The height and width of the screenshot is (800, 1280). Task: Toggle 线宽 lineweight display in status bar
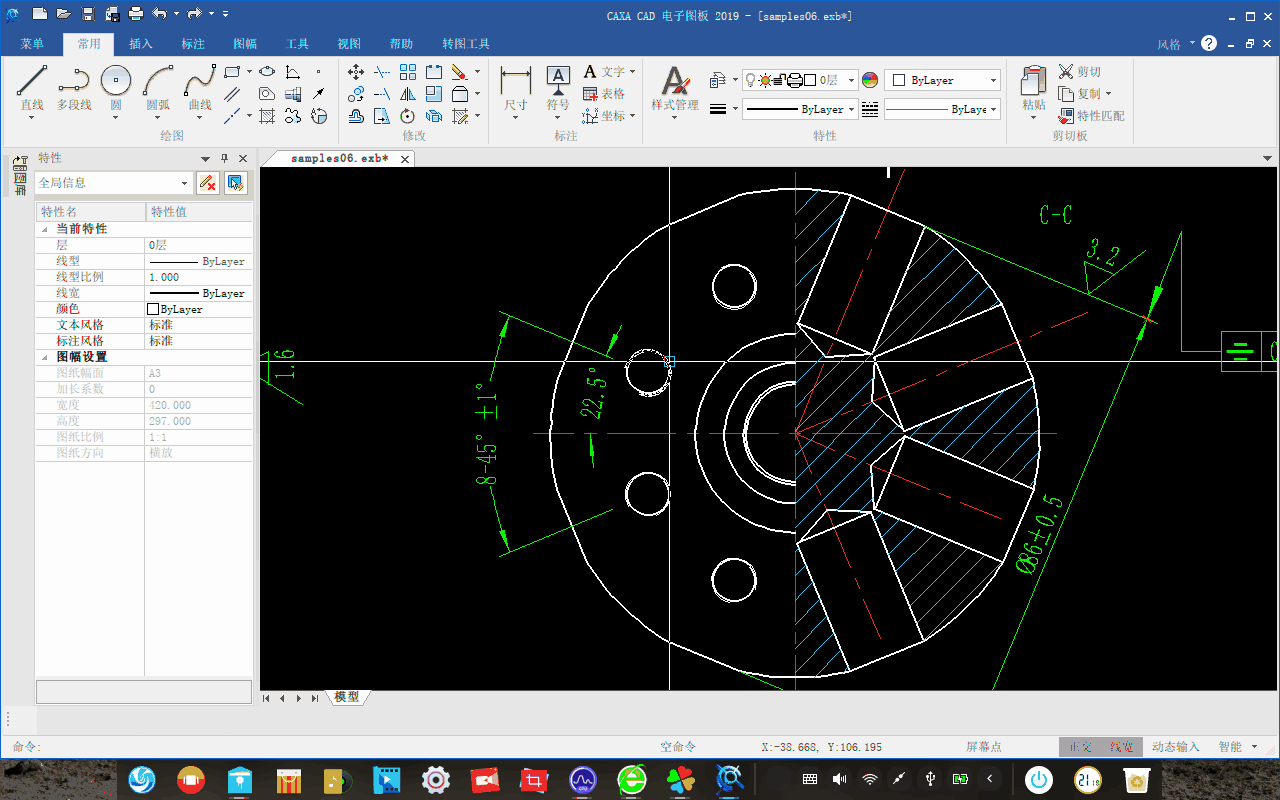pos(1121,747)
